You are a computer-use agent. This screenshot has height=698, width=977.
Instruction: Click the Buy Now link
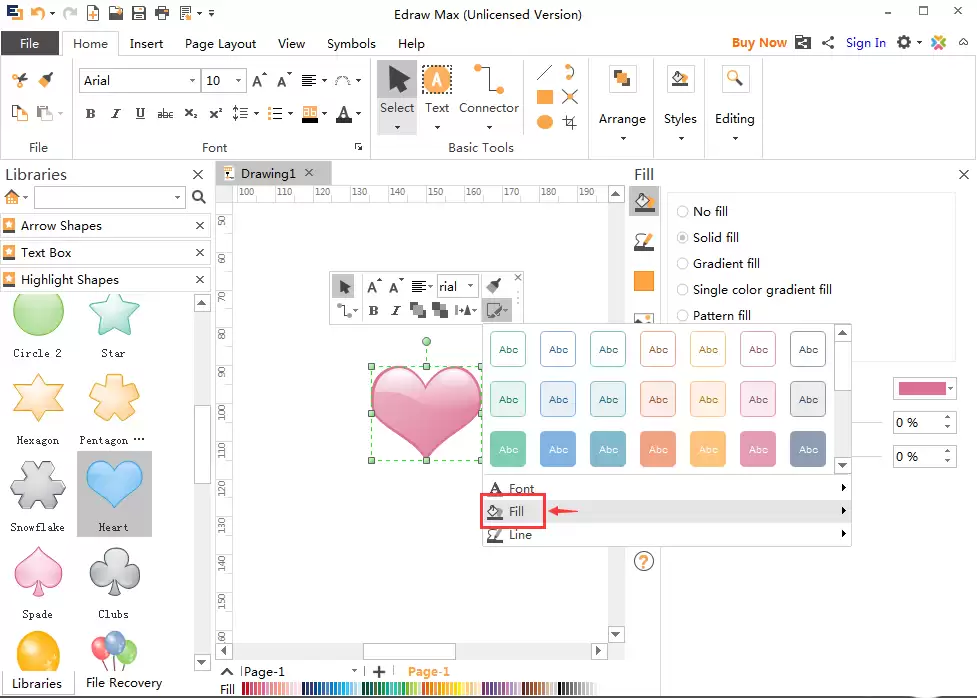tap(759, 42)
